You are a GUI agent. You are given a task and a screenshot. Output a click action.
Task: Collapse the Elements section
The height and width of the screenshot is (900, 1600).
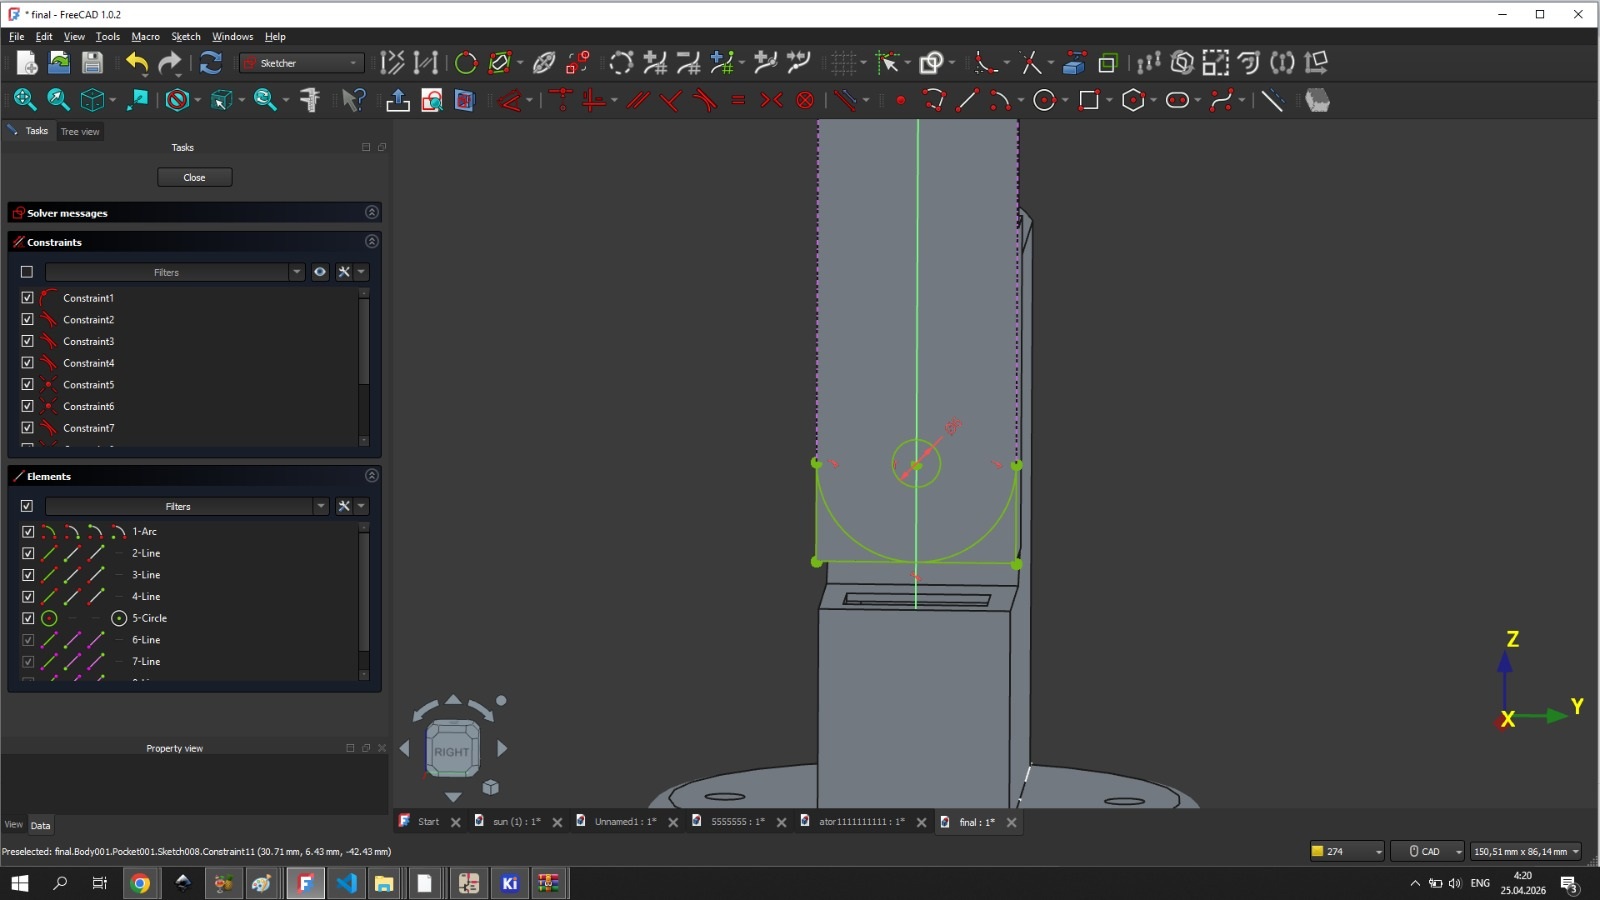[372, 475]
